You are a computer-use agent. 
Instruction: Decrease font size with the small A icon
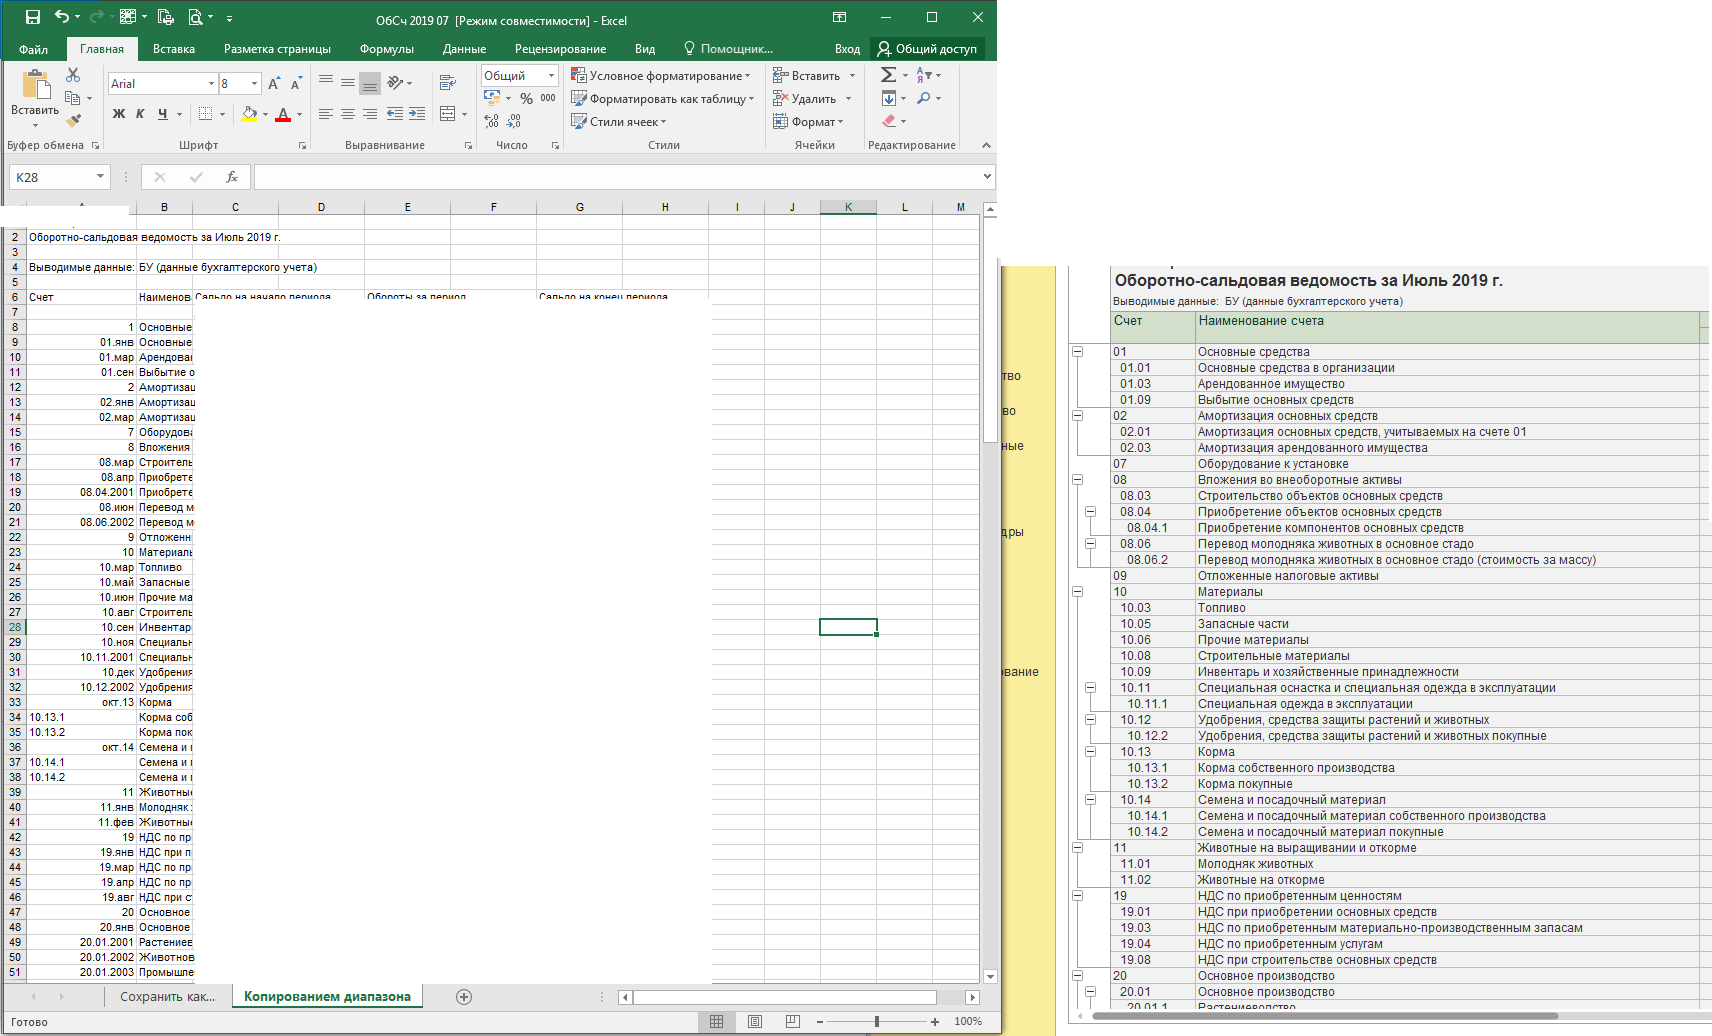click(x=296, y=84)
